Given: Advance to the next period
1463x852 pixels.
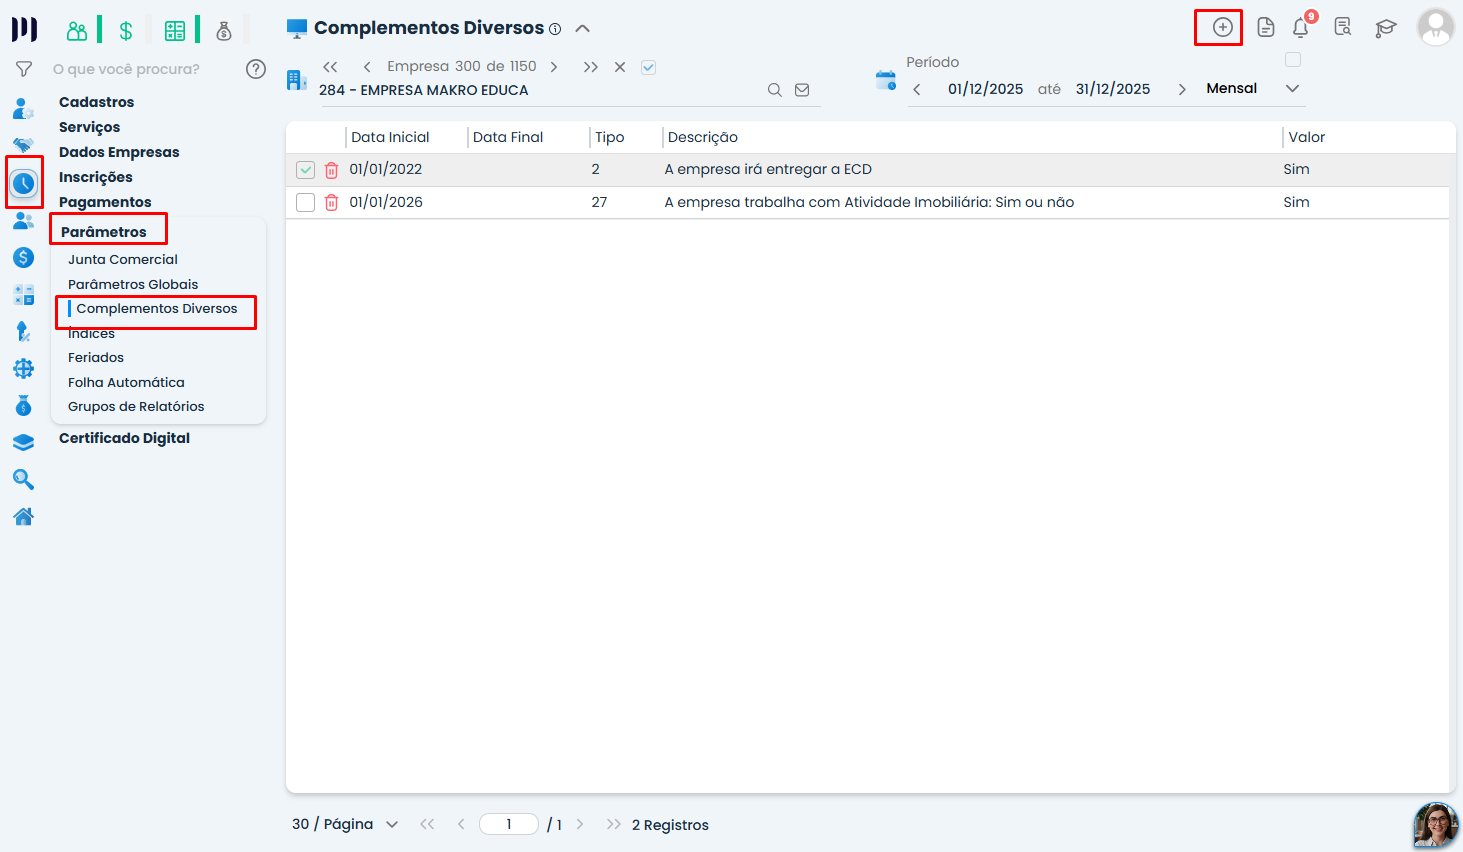Looking at the screenshot, I should pos(1182,89).
